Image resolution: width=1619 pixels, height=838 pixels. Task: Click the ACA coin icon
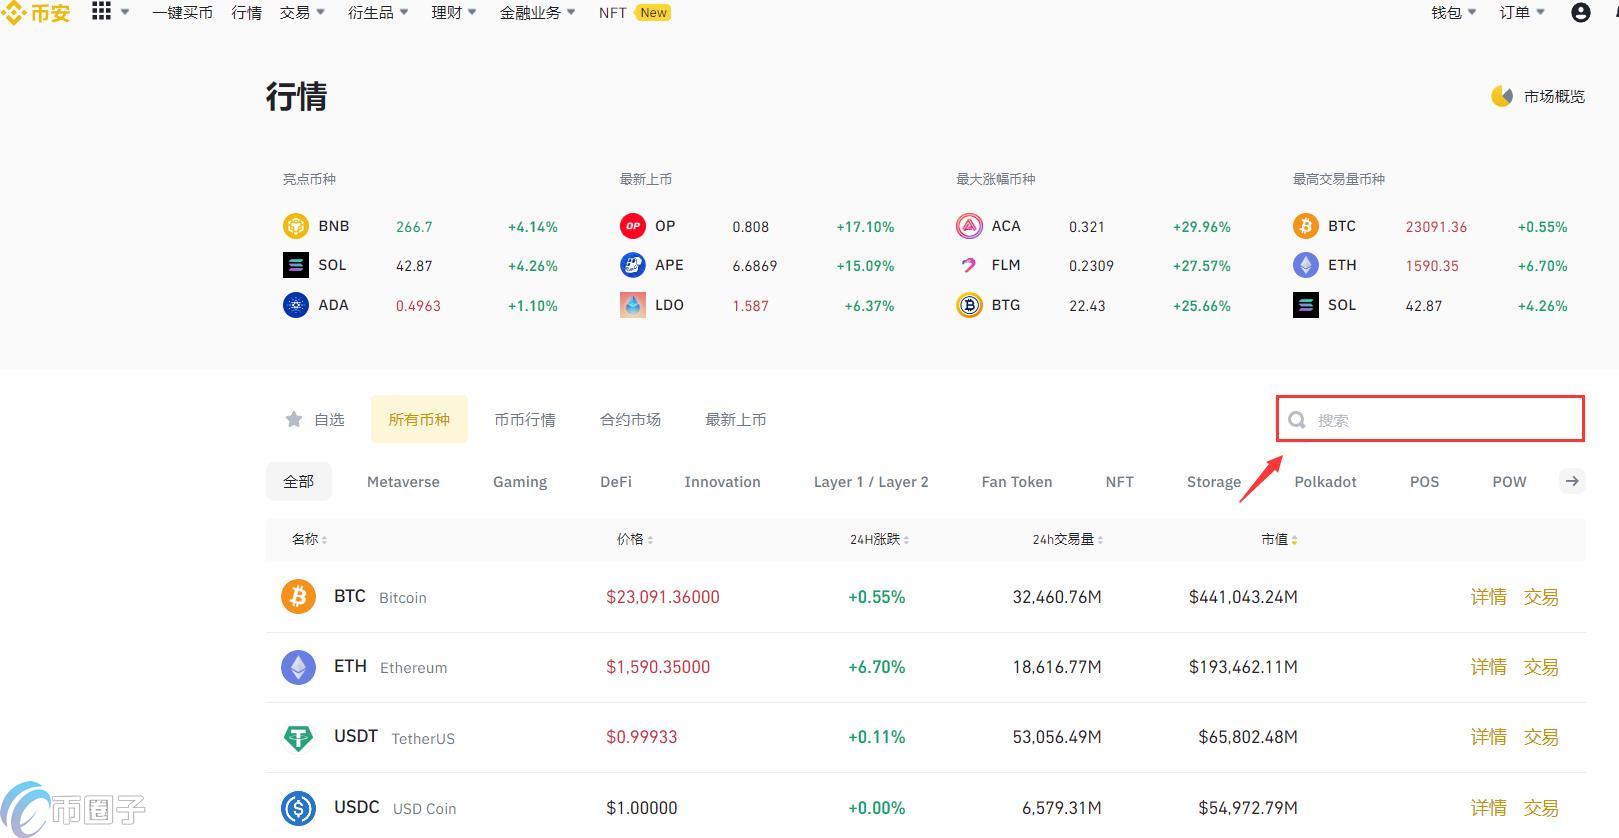[x=969, y=226]
